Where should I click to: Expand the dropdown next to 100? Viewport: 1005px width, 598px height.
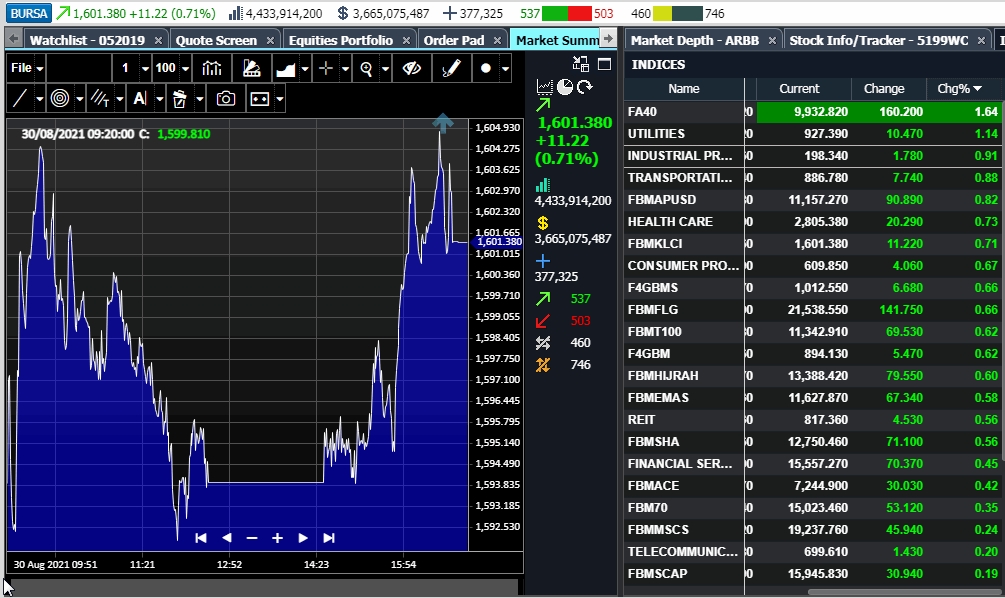[185, 69]
